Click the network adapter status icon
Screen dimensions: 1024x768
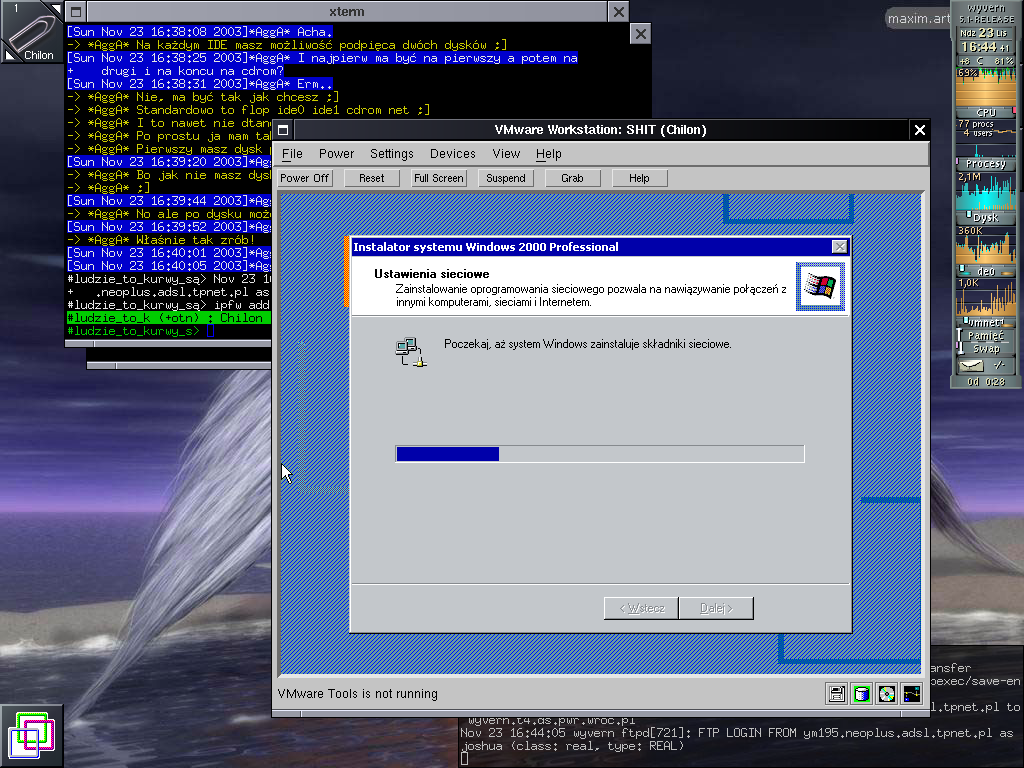point(911,693)
